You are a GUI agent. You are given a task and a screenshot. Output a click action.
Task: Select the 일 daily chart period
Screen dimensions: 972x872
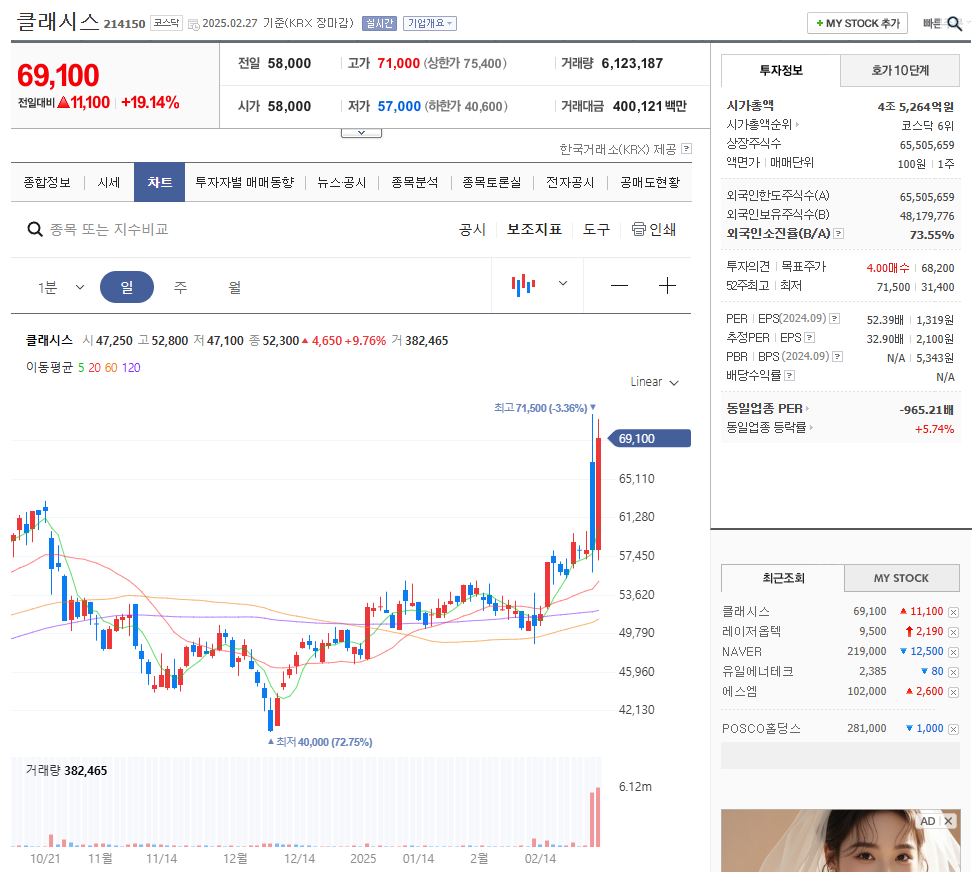click(x=126, y=287)
